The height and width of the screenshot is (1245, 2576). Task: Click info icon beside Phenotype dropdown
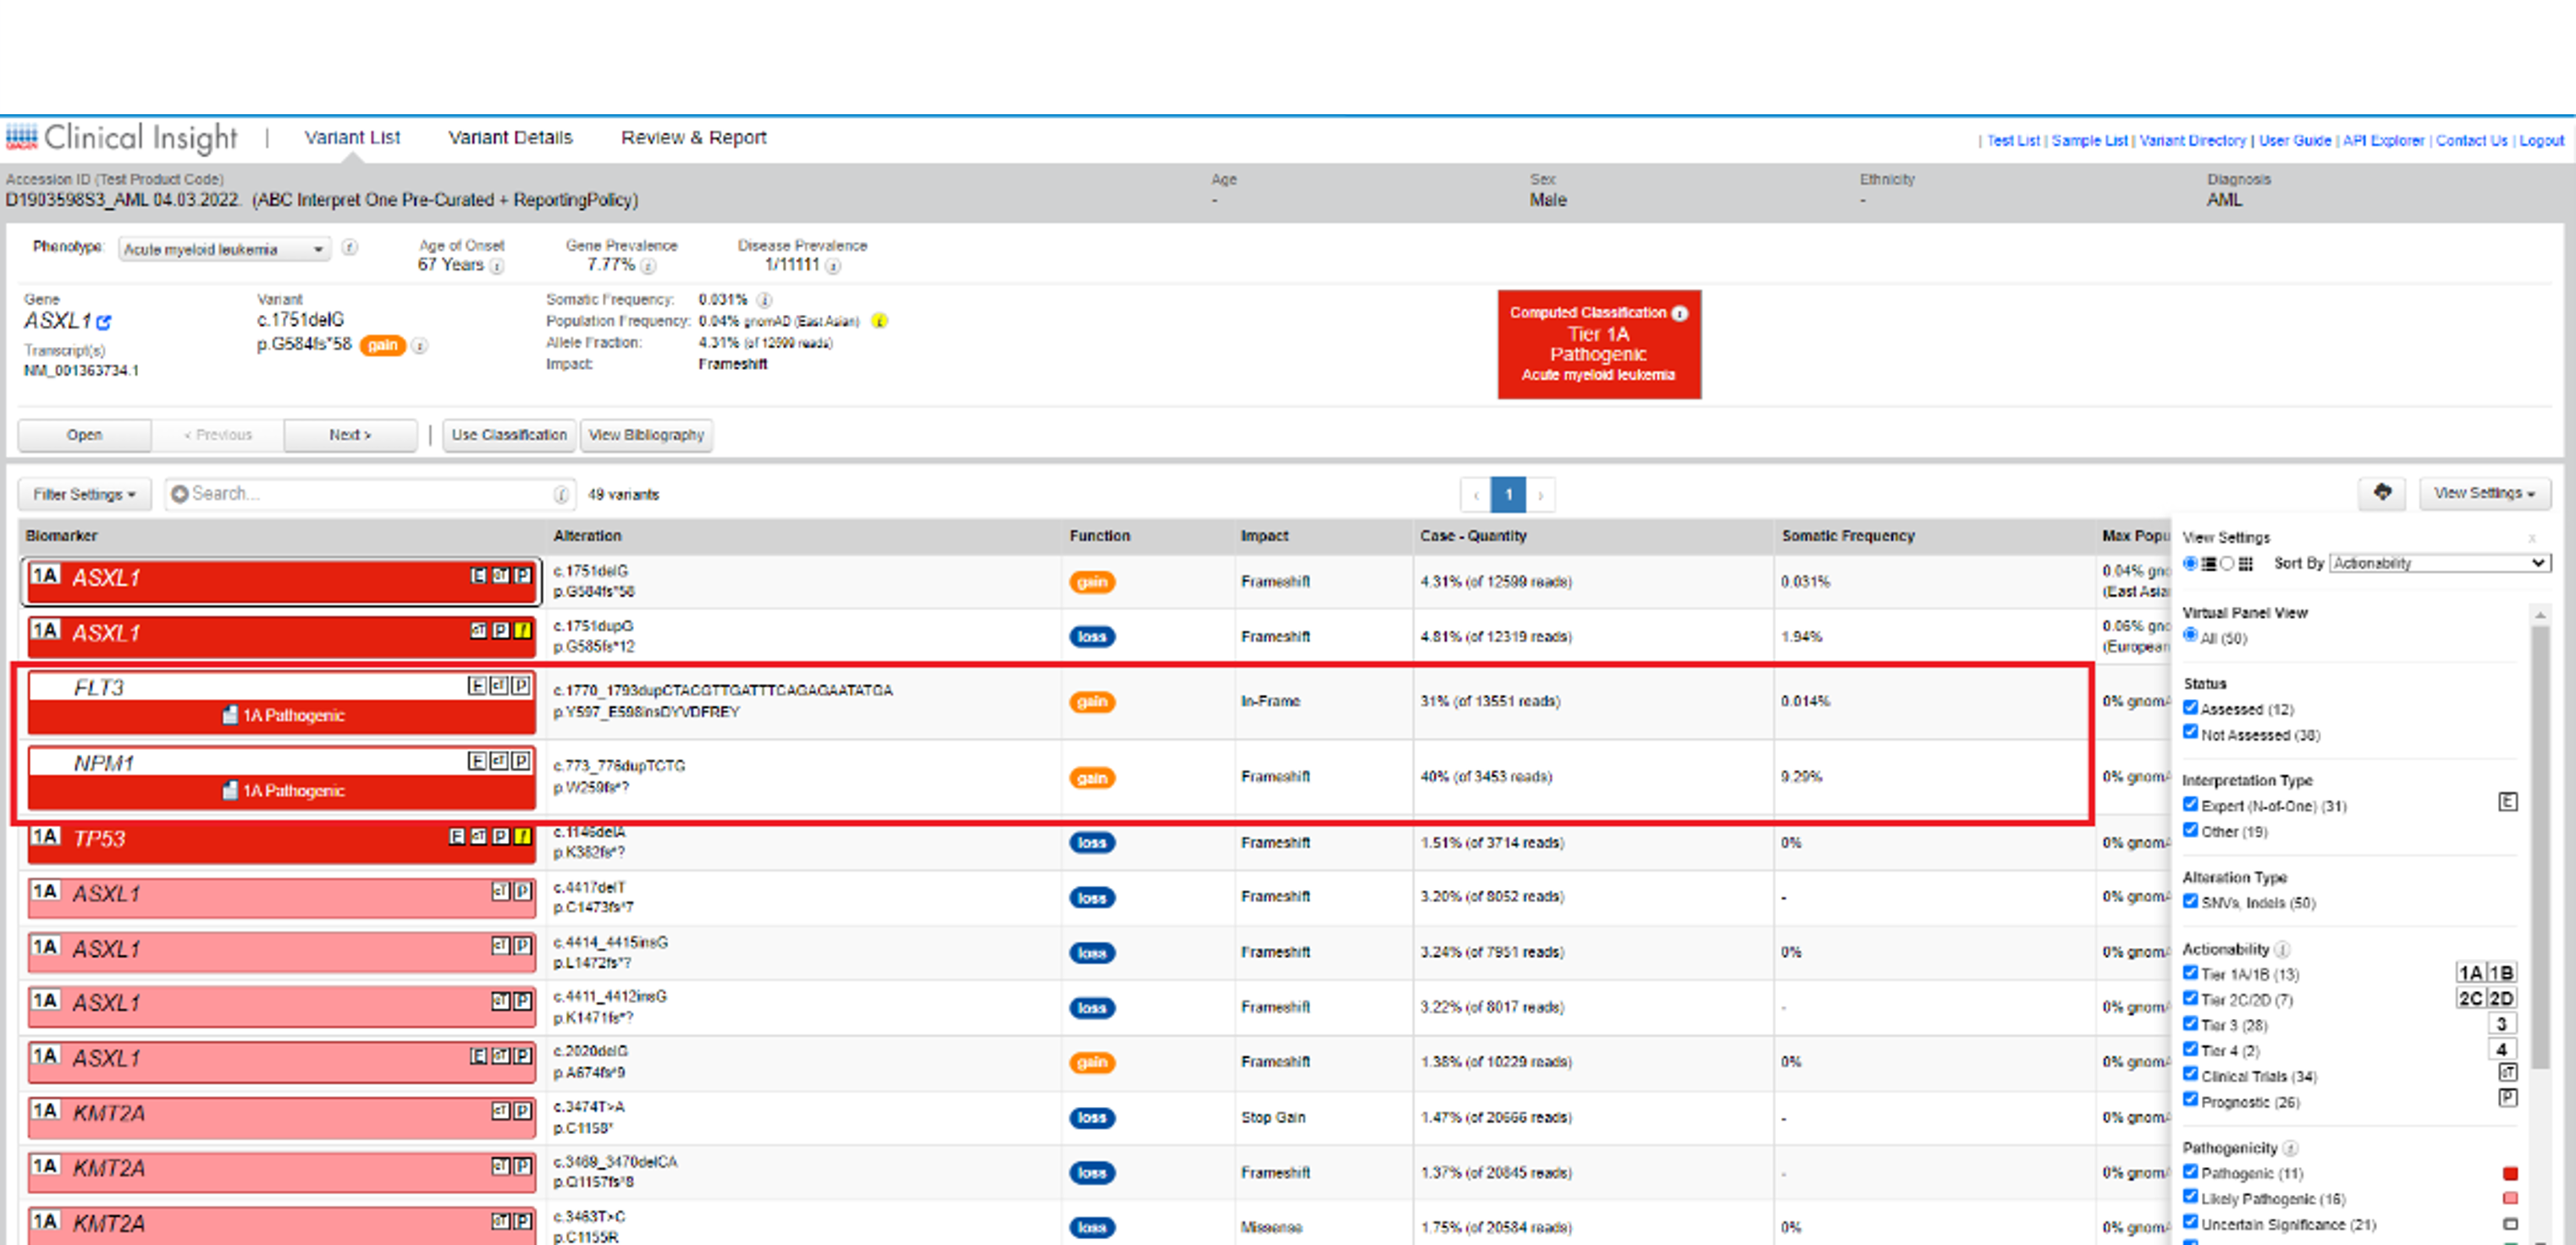click(349, 247)
